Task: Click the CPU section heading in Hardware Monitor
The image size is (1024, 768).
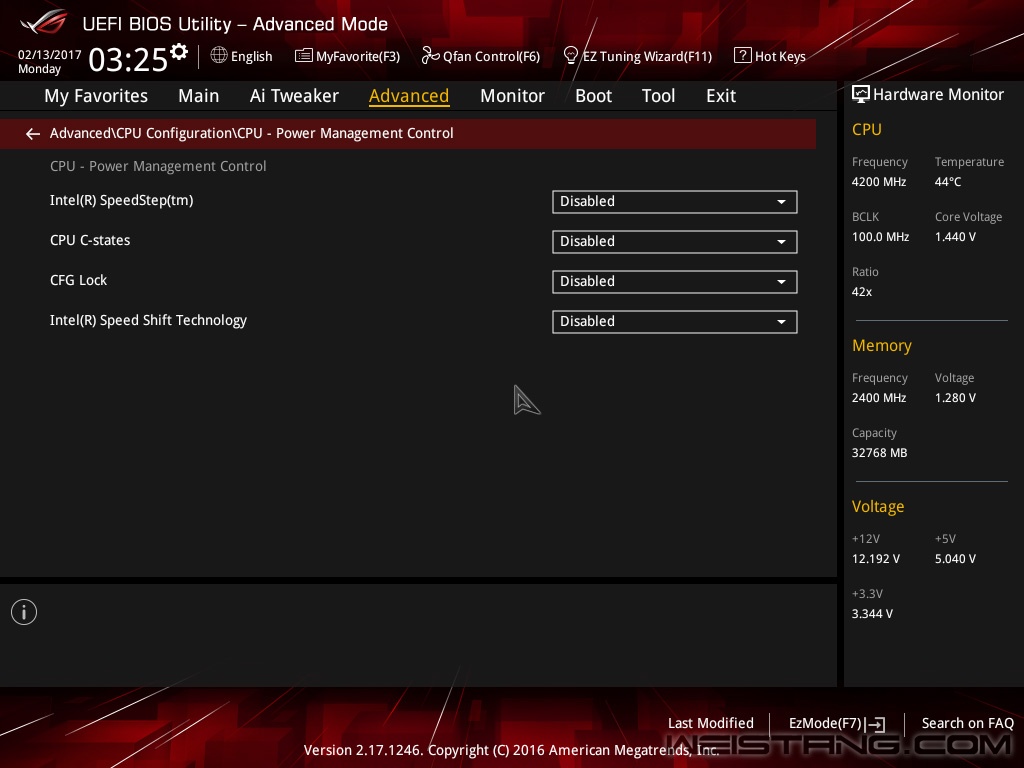Action: [x=867, y=129]
